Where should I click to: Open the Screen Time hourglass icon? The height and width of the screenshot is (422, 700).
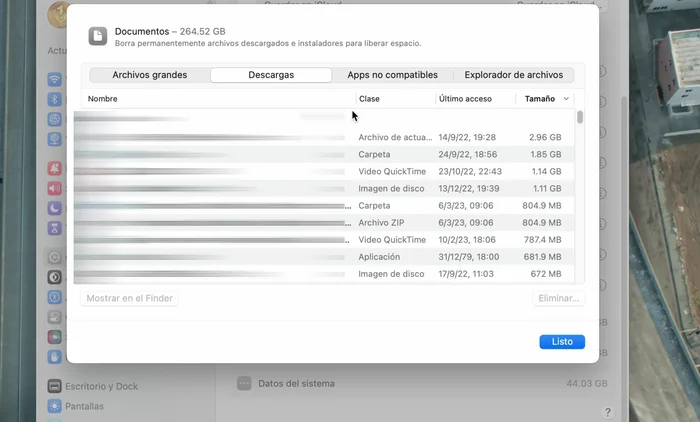point(54,228)
